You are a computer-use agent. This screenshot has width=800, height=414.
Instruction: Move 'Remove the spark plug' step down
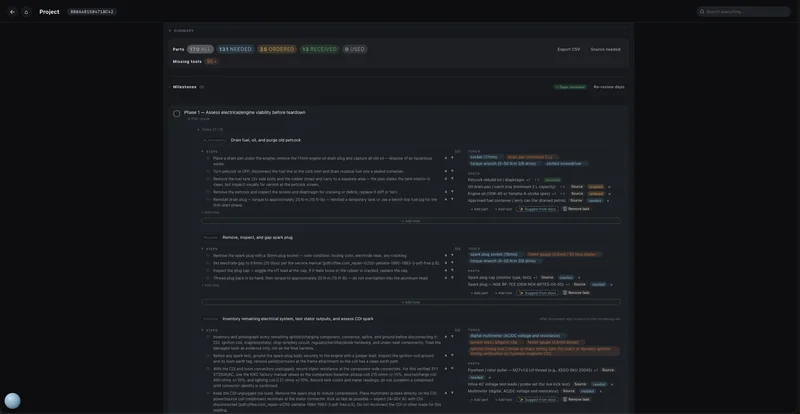[452, 255]
